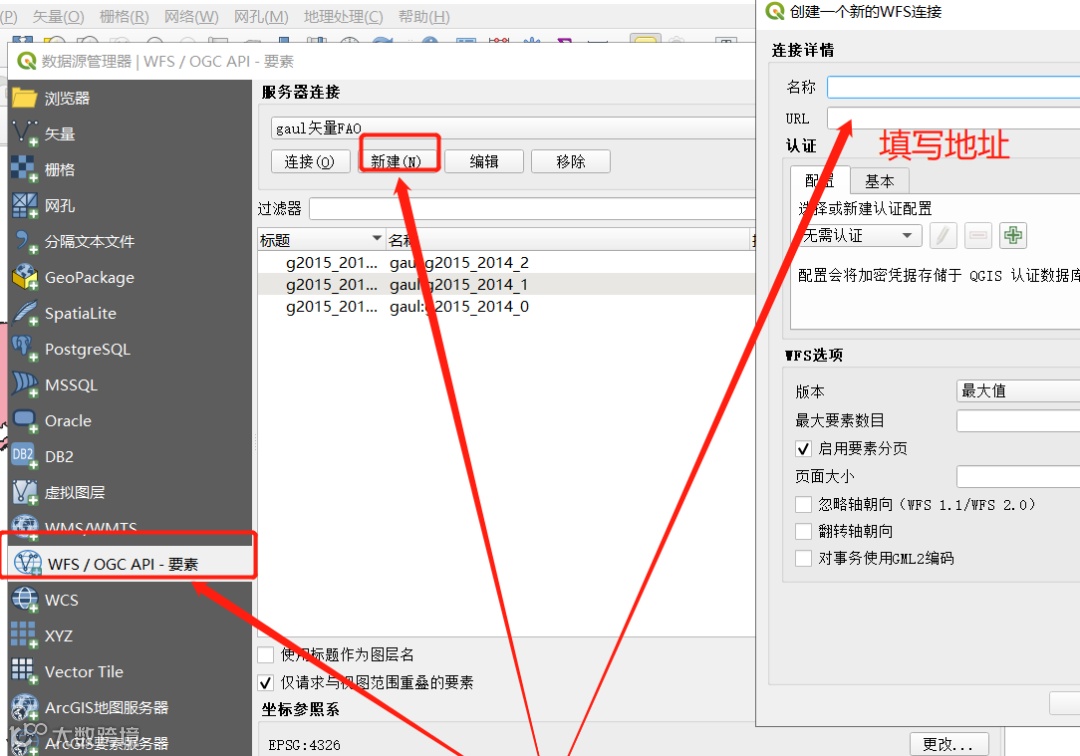Open the 网孔(M) menu
Viewport: 1080px width, 756px height.
[261, 17]
